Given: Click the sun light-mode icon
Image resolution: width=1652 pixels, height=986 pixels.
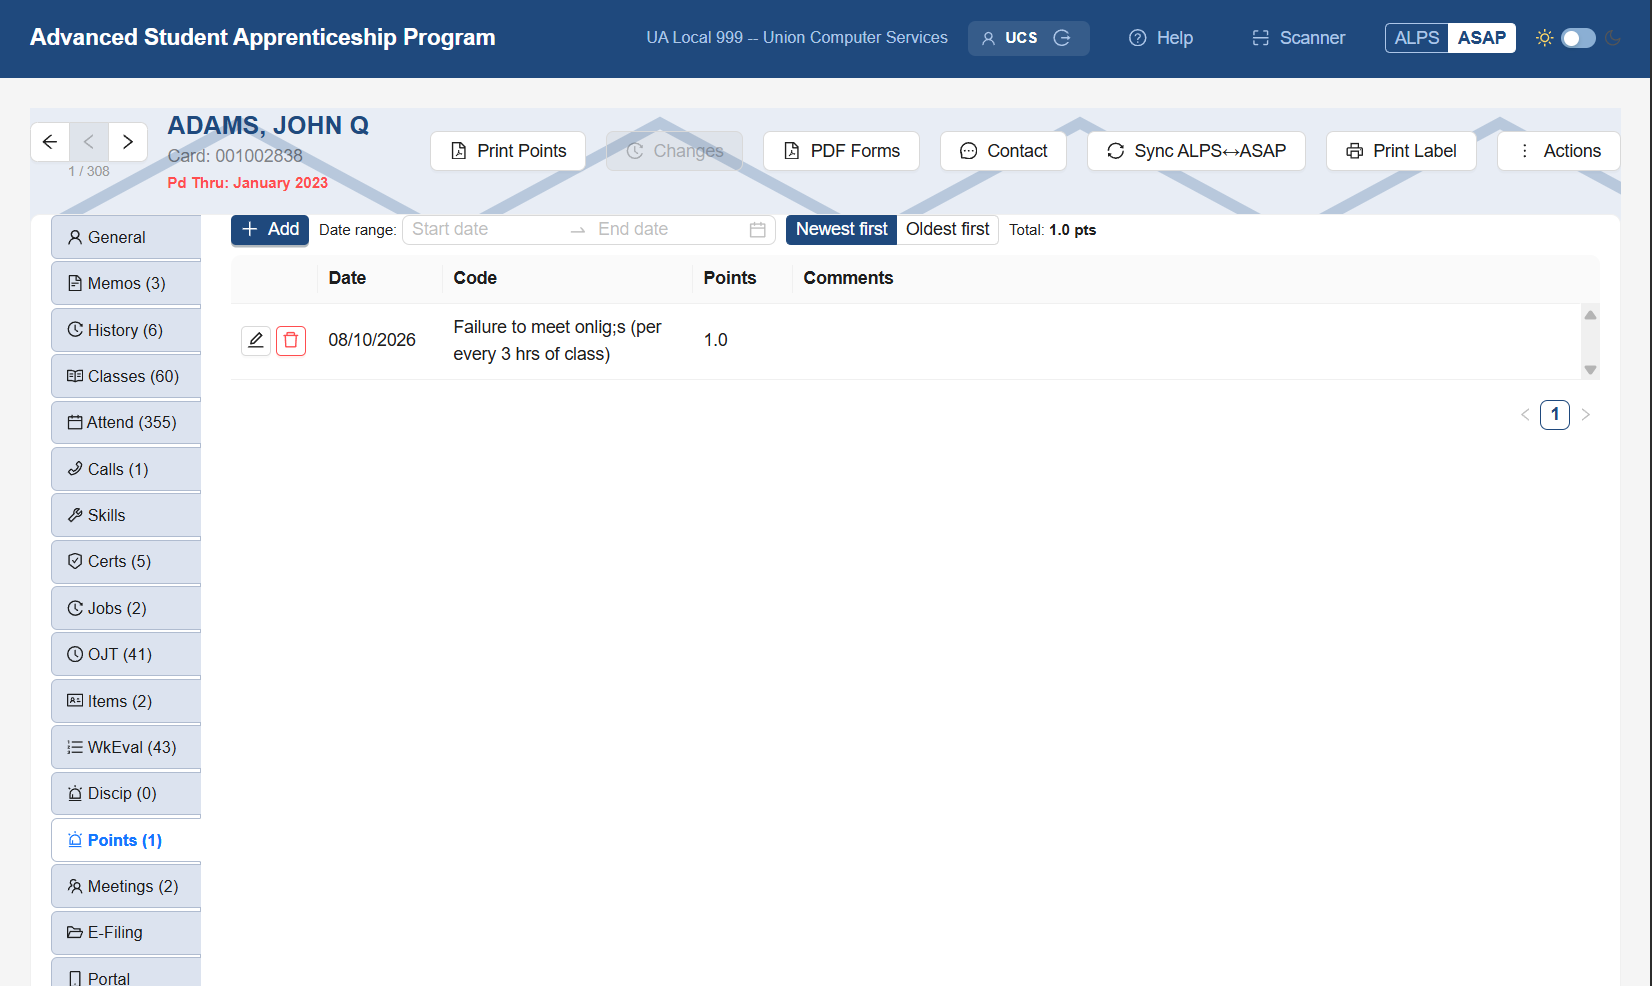Looking at the screenshot, I should (1544, 38).
